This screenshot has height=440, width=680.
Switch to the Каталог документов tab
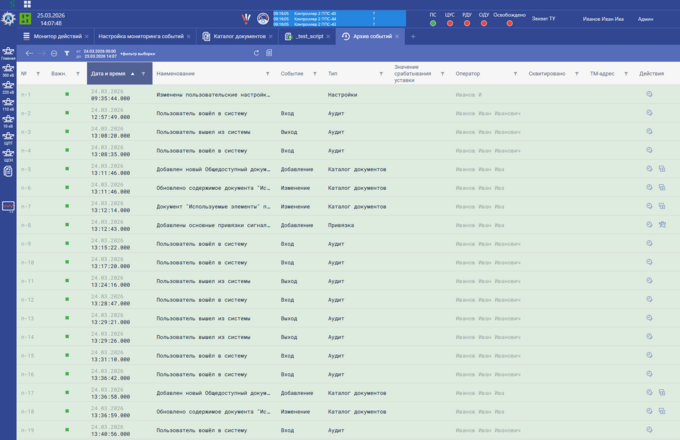click(238, 36)
